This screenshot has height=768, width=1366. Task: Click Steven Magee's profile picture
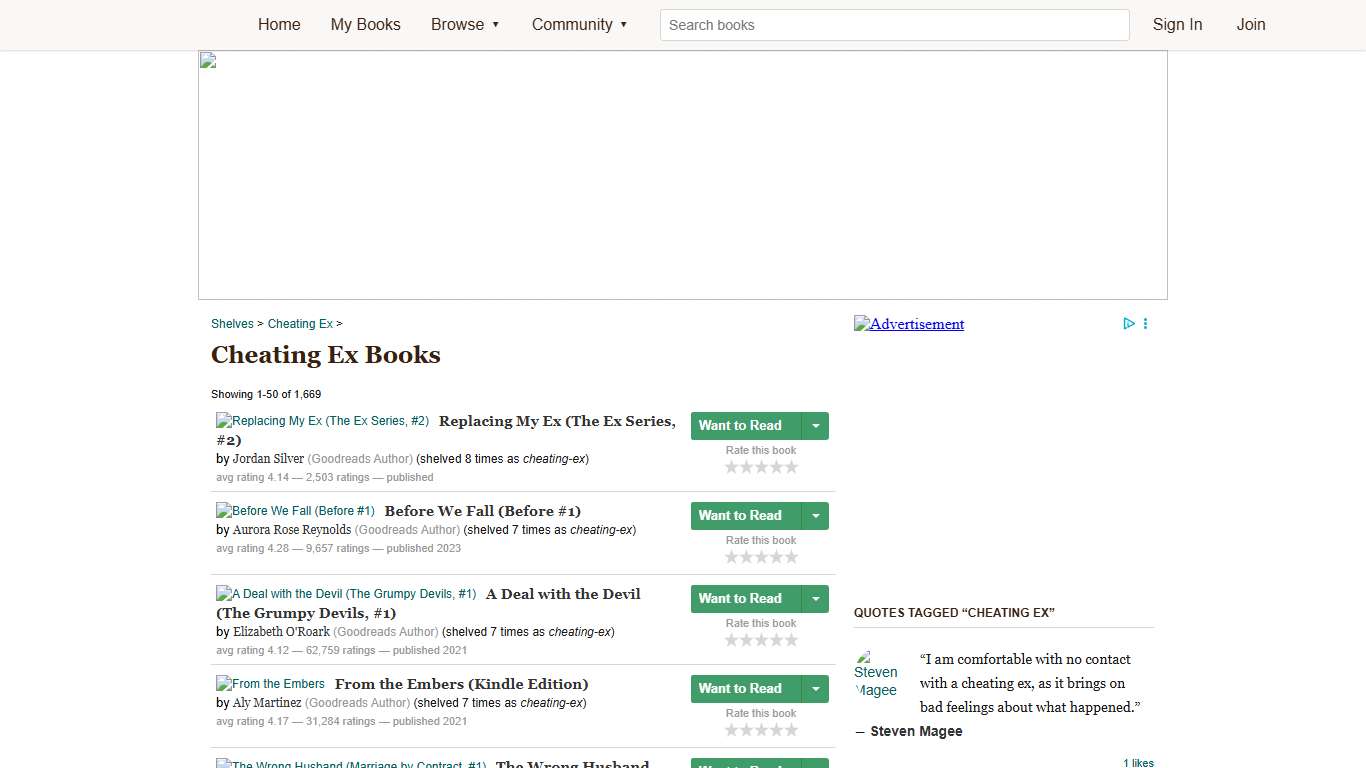tap(877, 671)
